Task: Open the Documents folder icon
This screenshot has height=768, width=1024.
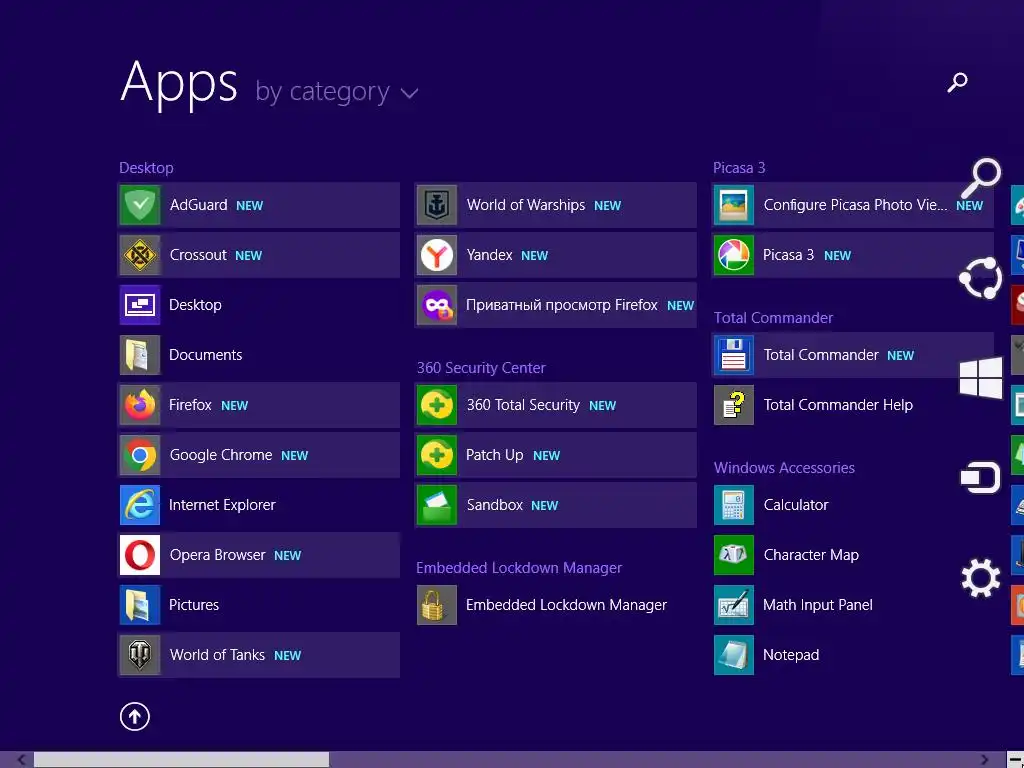Action: point(140,355)
